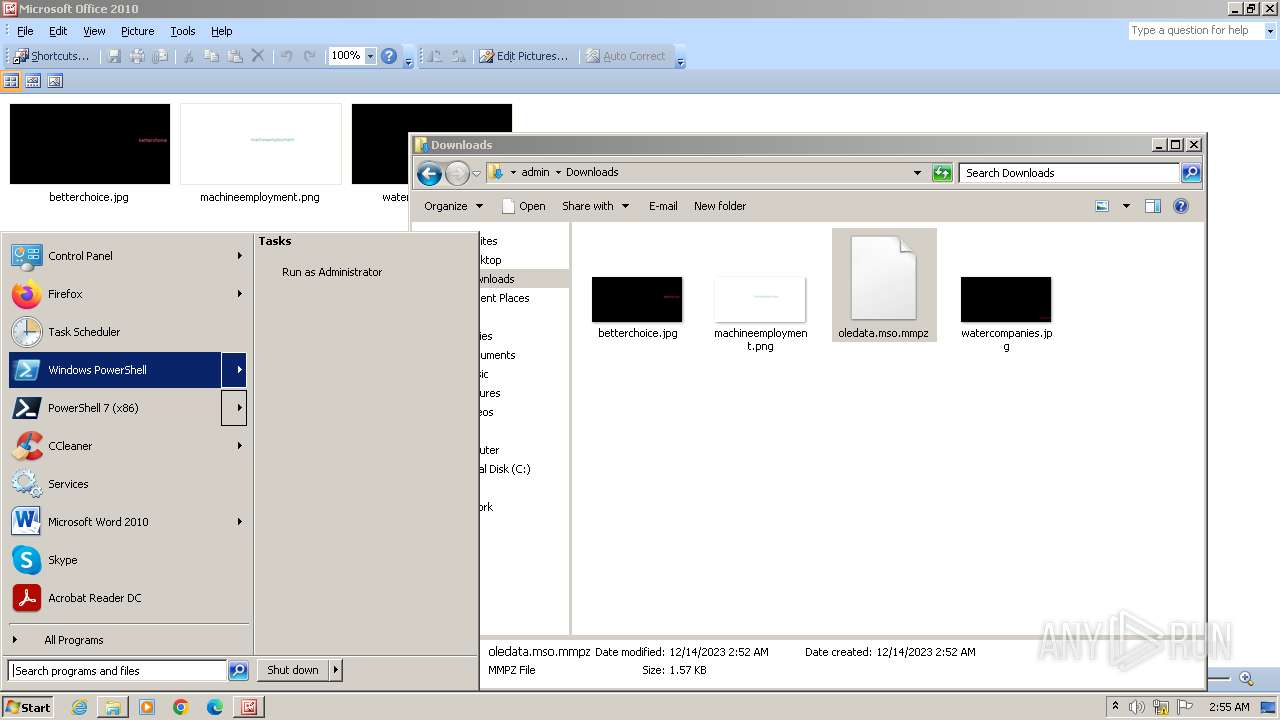
Task: Switch to Single Picture view
Action: [x=55, y=81]
